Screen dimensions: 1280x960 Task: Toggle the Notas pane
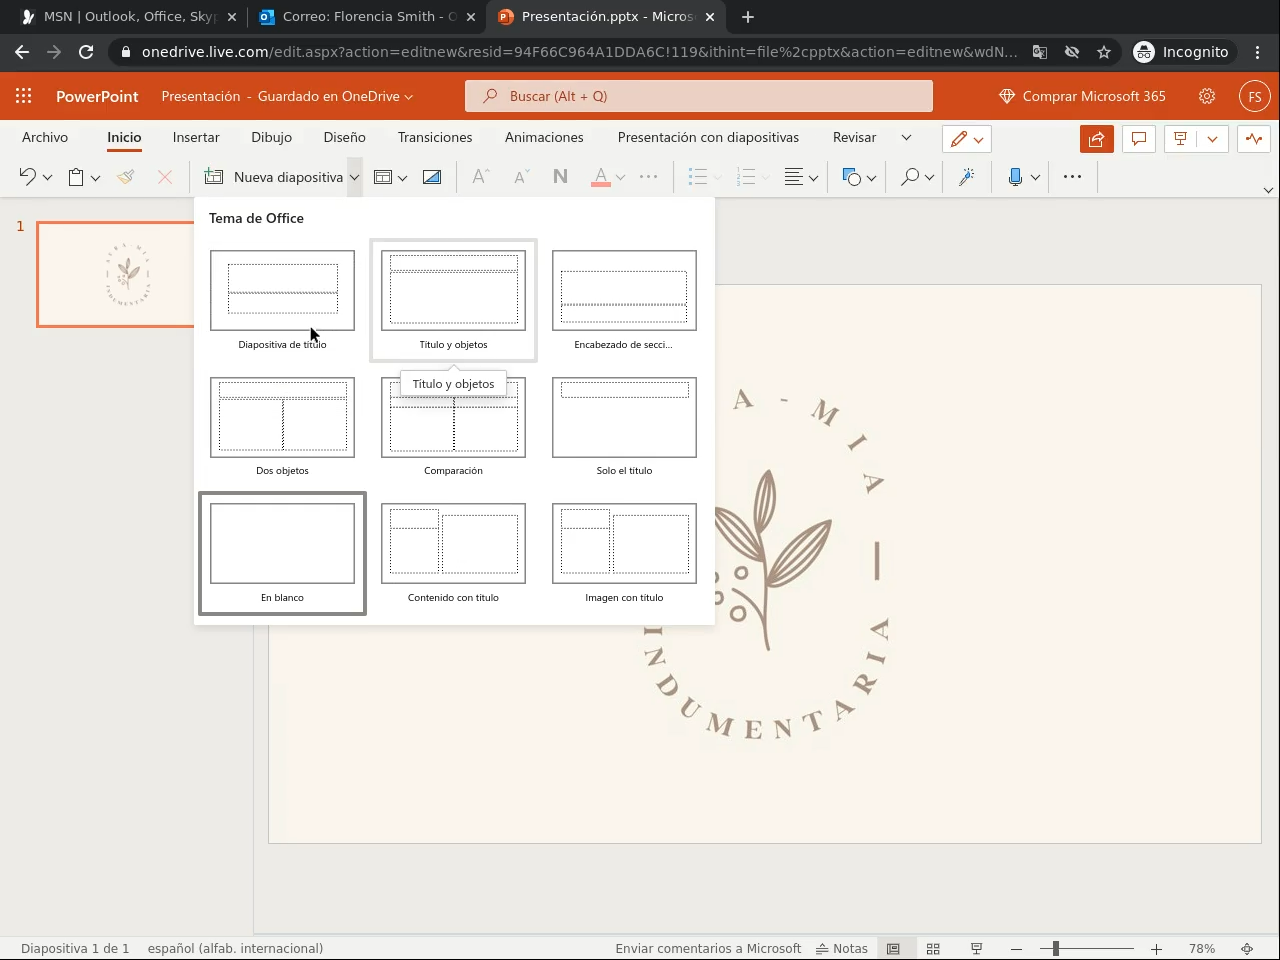coord(842,948)
